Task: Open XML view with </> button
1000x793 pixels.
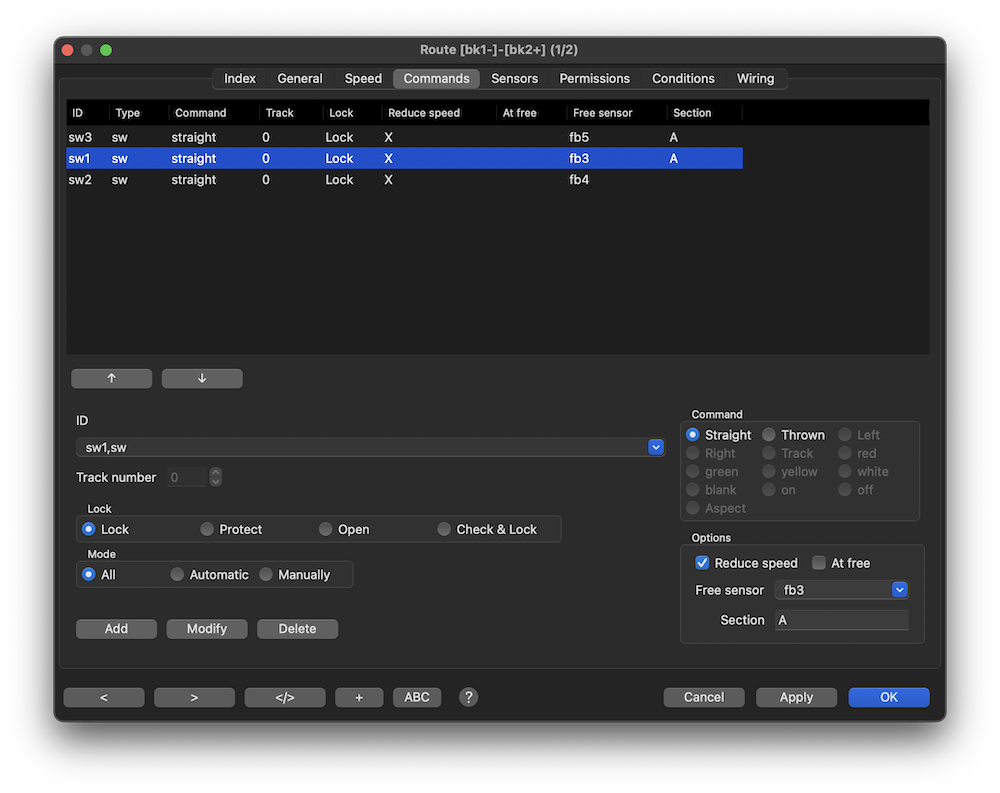Action: pyautogui.click(x=285, y=697)
